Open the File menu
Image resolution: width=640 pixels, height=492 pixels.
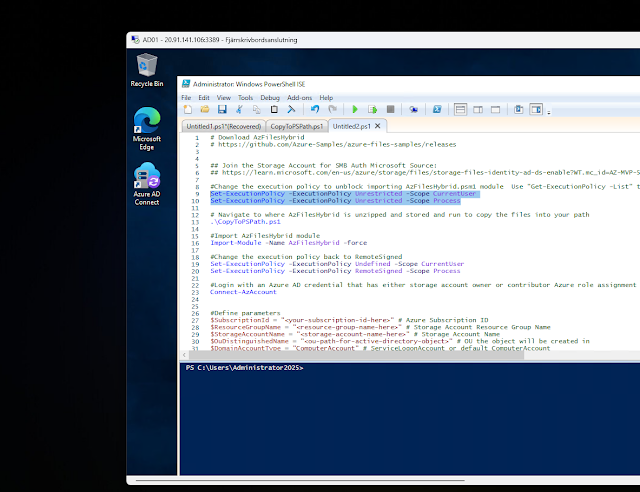tap(186, 98)
